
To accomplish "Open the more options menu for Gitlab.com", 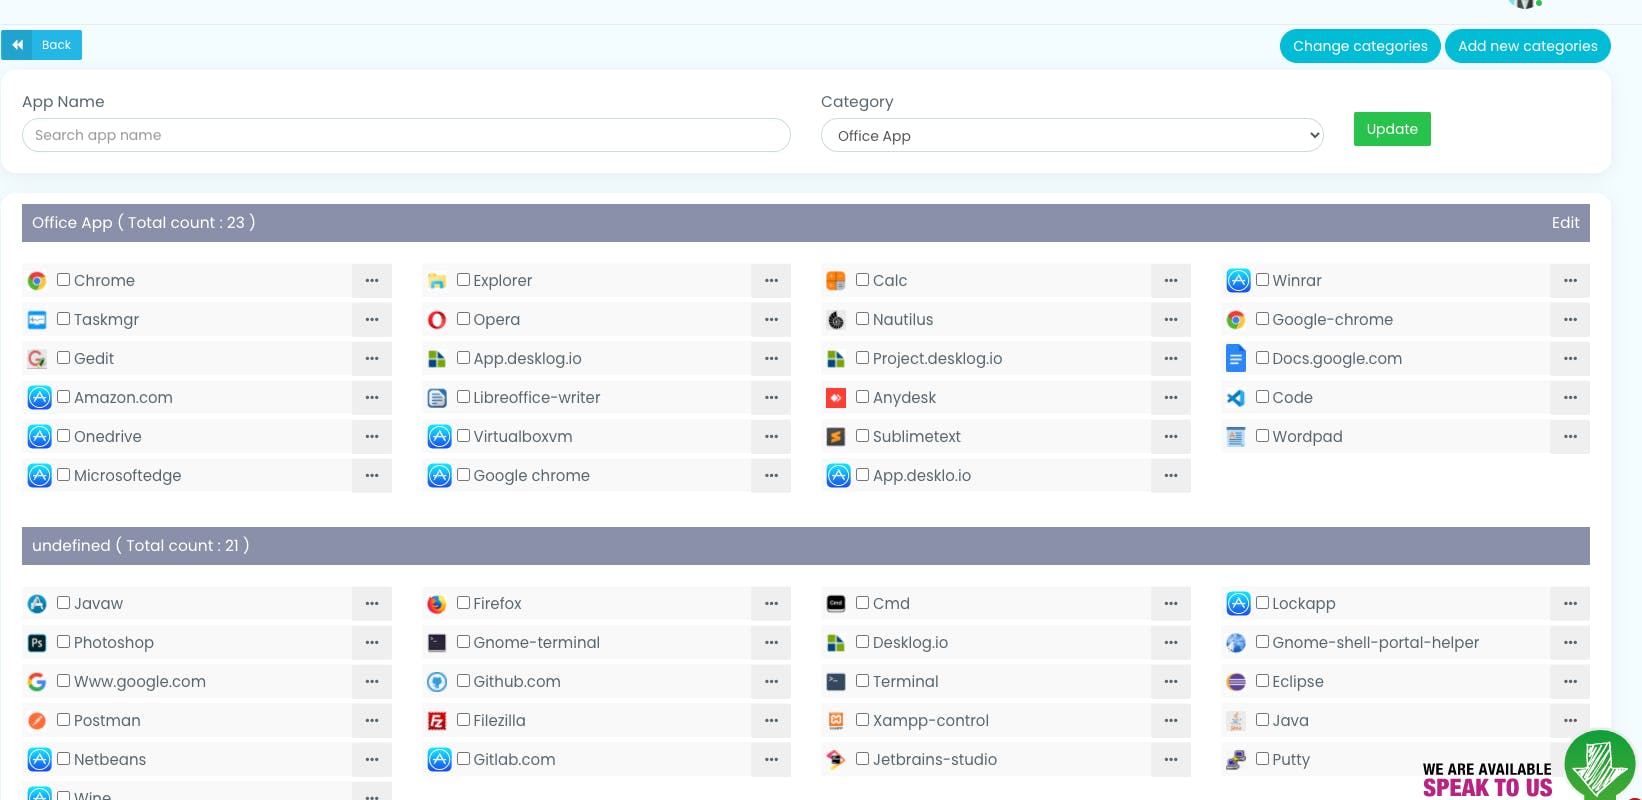I will coord(771,760).
